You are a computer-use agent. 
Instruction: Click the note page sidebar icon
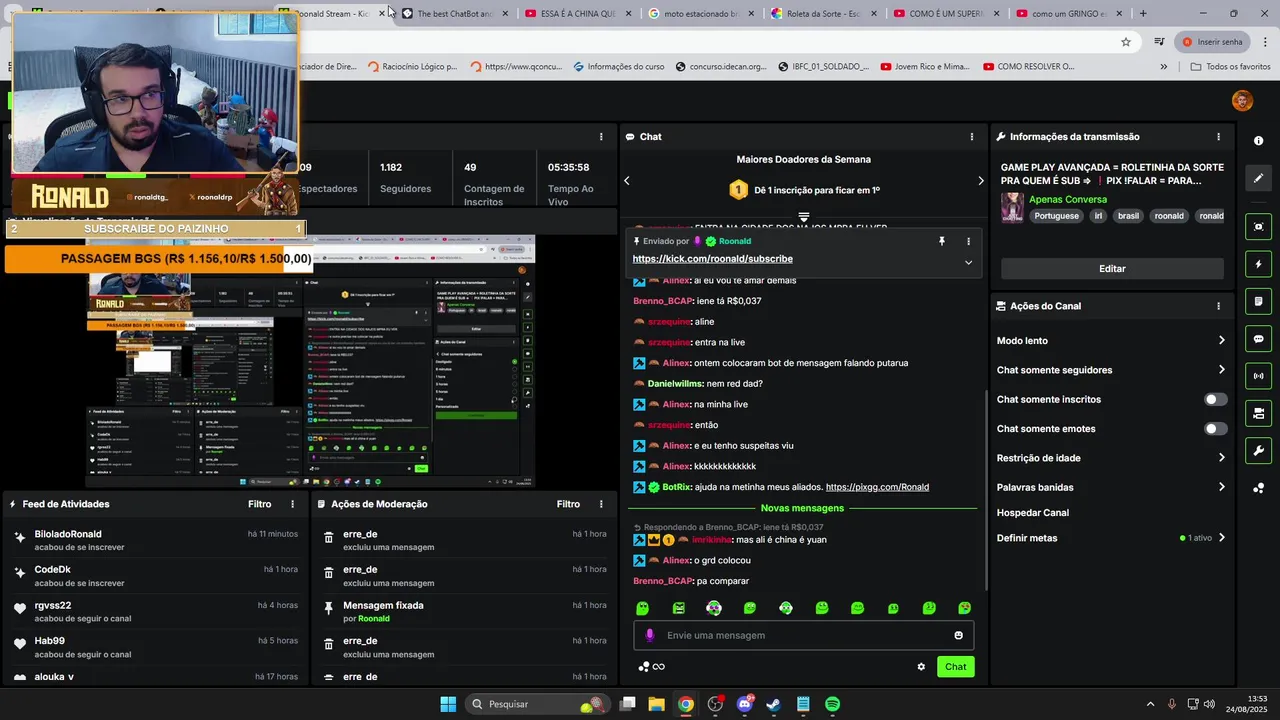pyautogui.click(x=1258, y=301)
